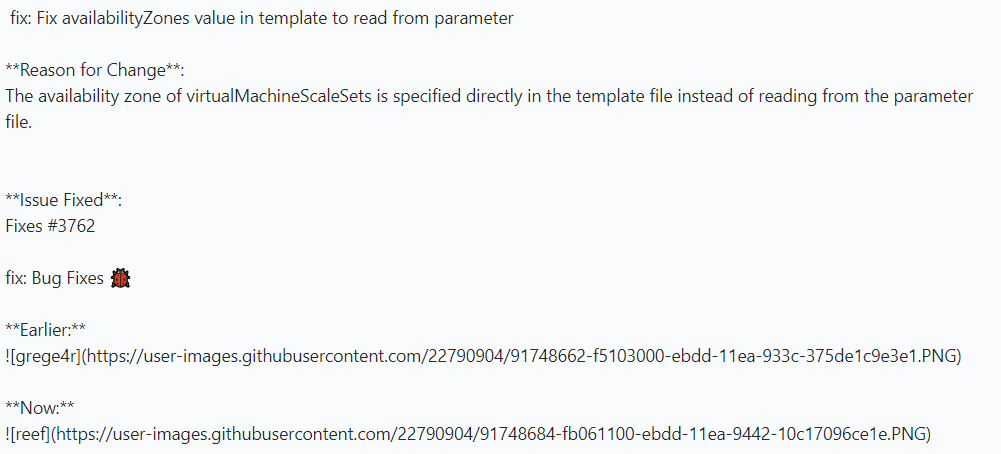Screen dimensions: 1001x454
Task: Click the grege4r image URL
Action: click(x=520, y=356)
